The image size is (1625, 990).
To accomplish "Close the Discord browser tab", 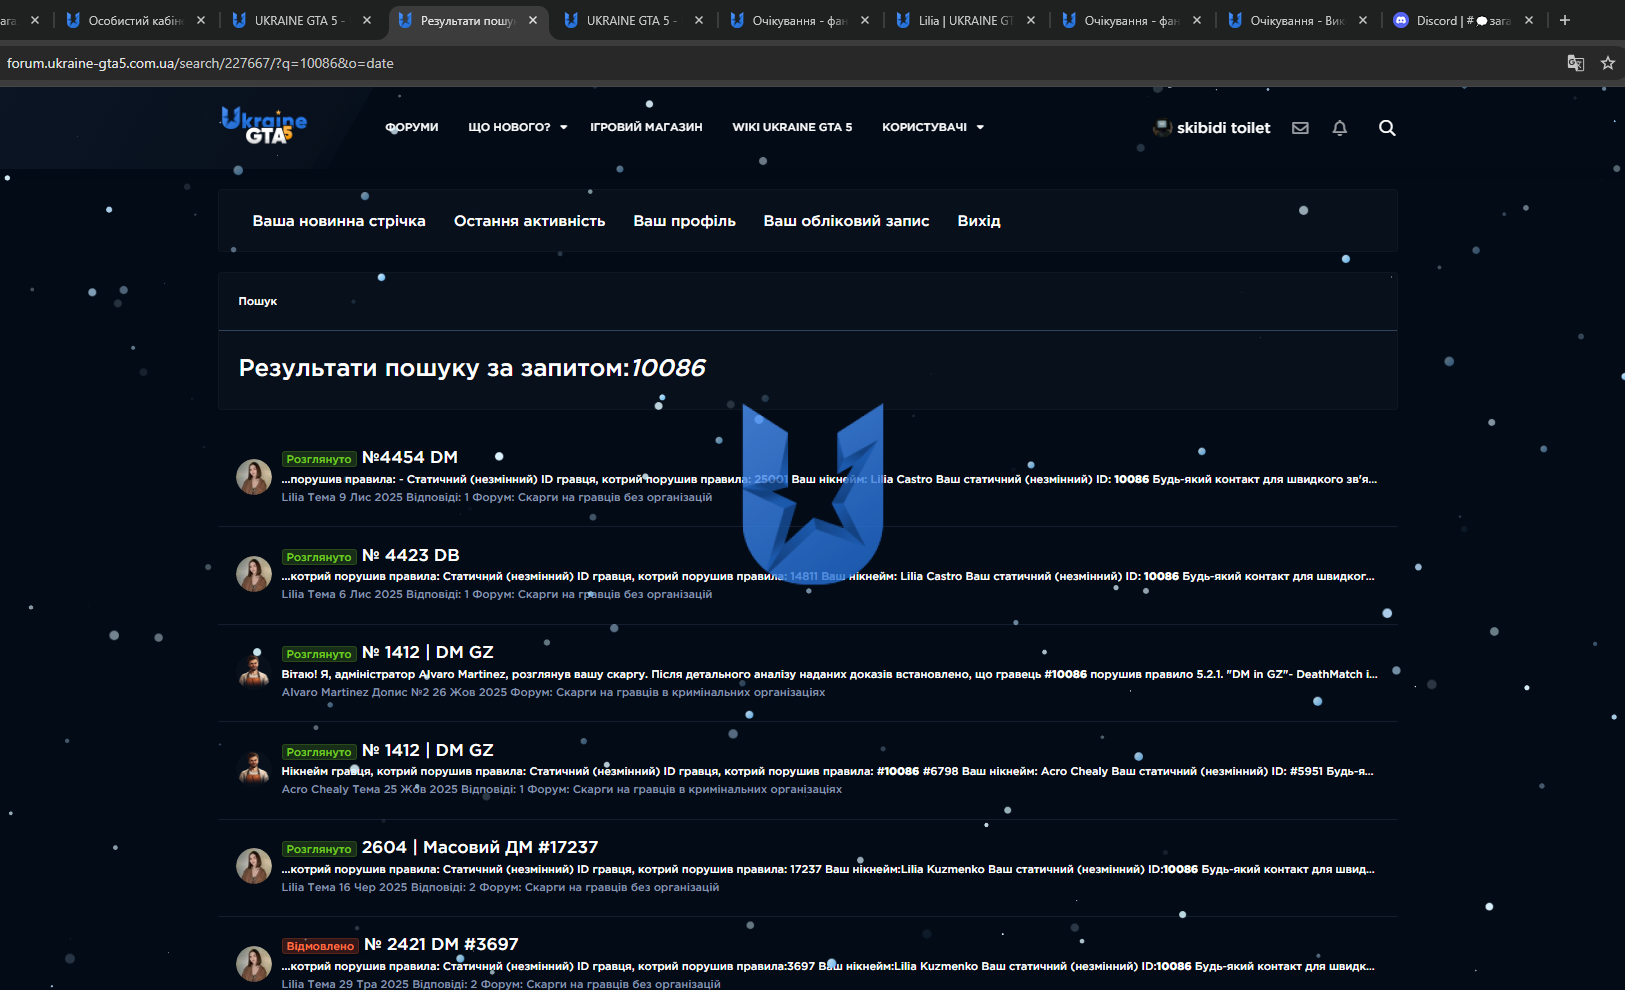I will (1529, 20).
